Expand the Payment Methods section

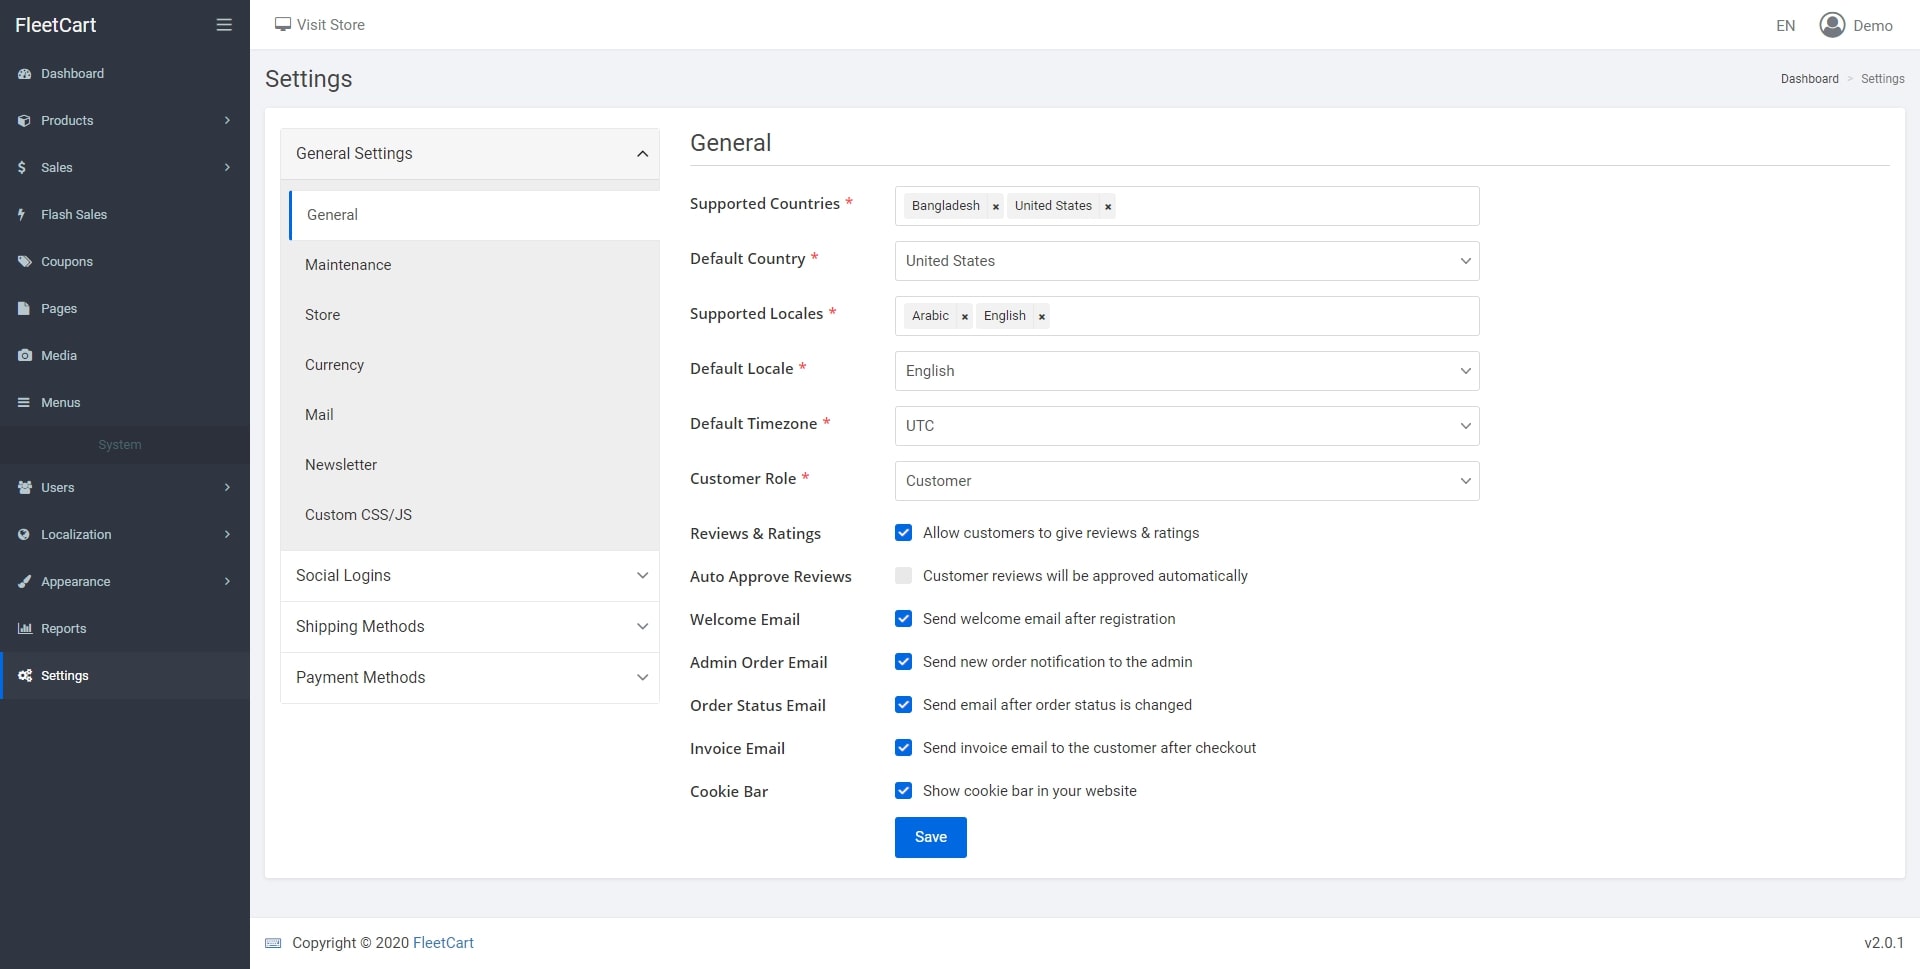coord(470,678)
